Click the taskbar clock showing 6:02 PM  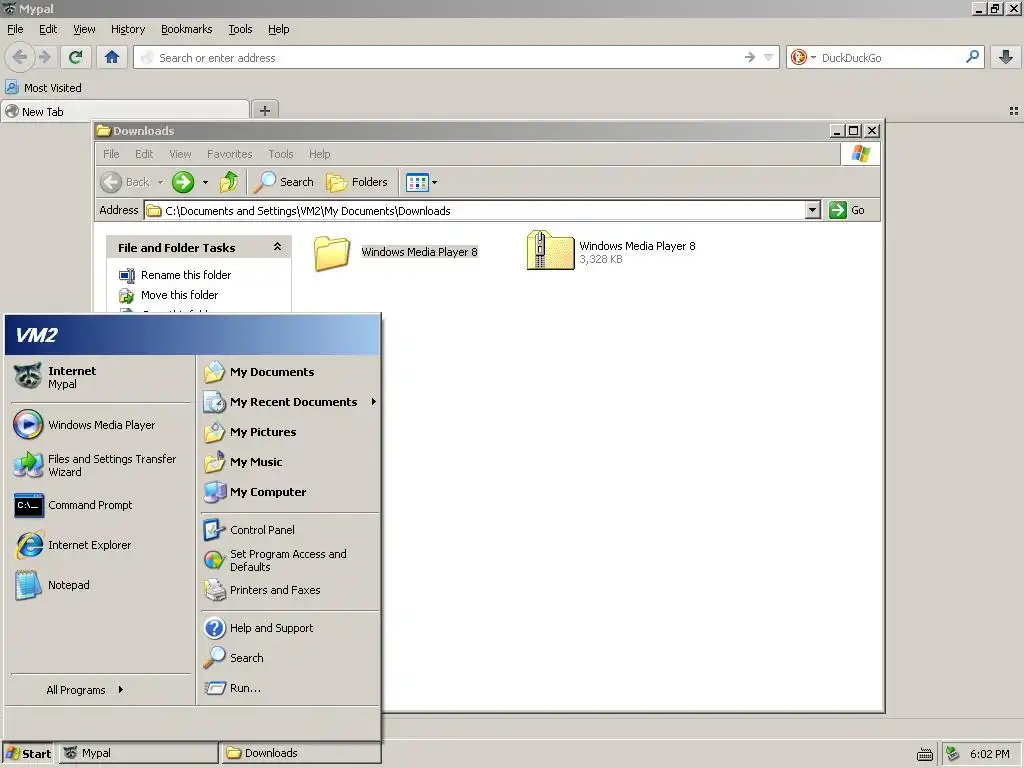(x=989, y=754)
